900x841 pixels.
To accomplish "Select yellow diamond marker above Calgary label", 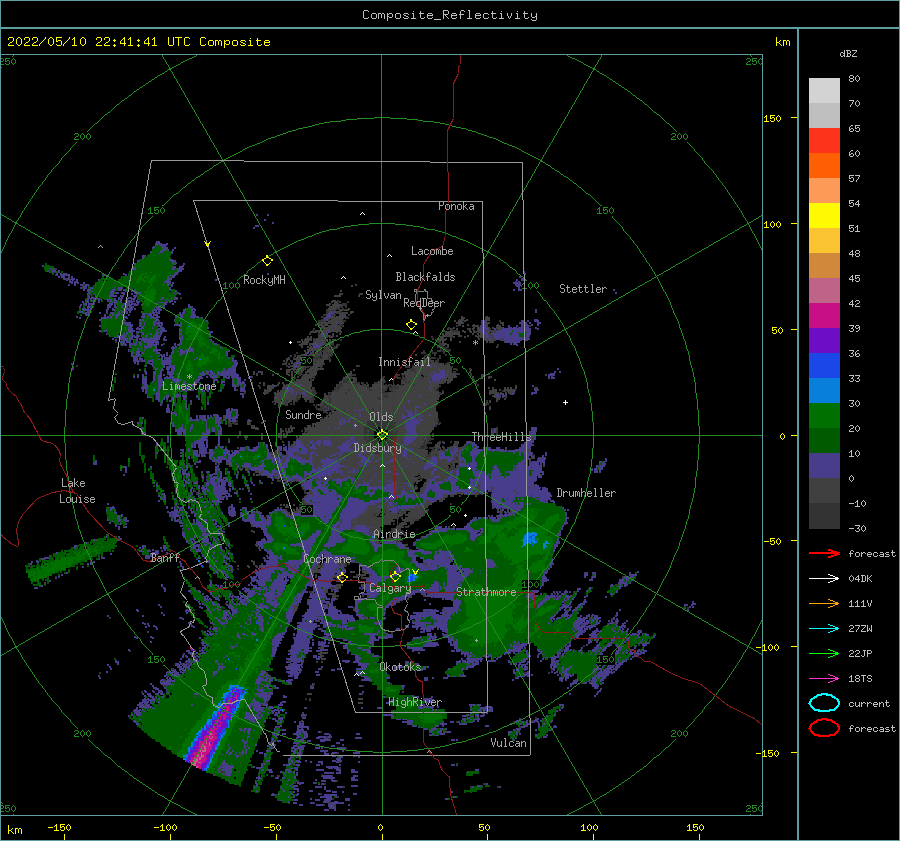I will [395, 576].
